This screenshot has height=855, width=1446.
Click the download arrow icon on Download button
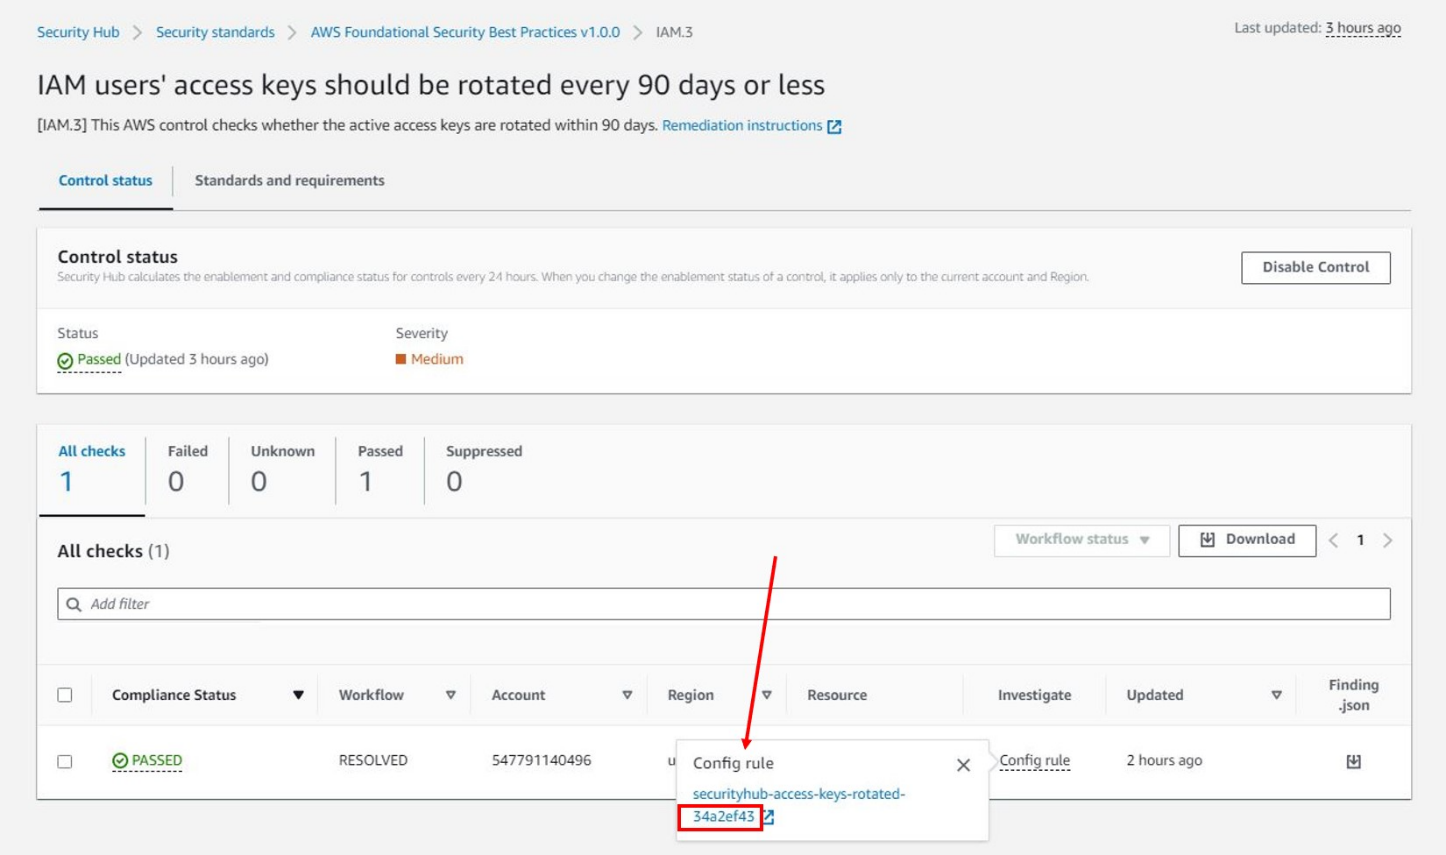(x=1207, y=539)
